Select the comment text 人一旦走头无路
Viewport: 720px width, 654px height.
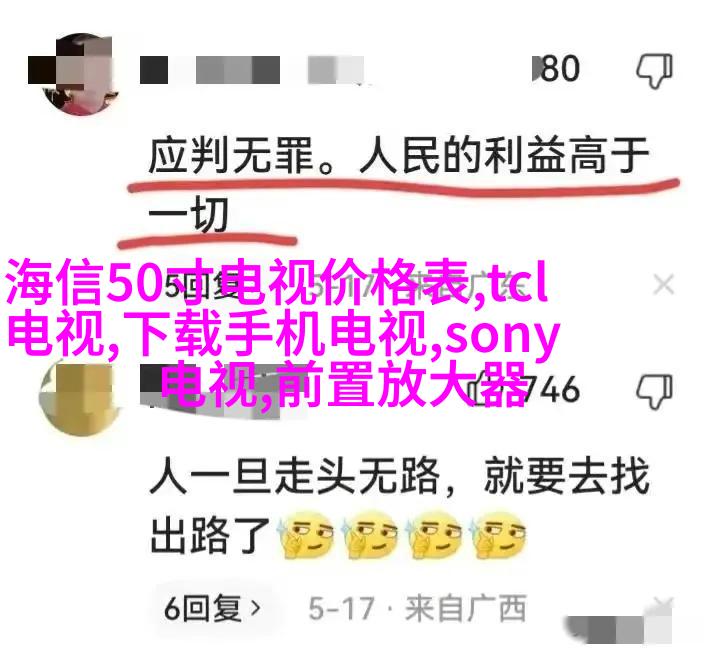coord(295,476)
